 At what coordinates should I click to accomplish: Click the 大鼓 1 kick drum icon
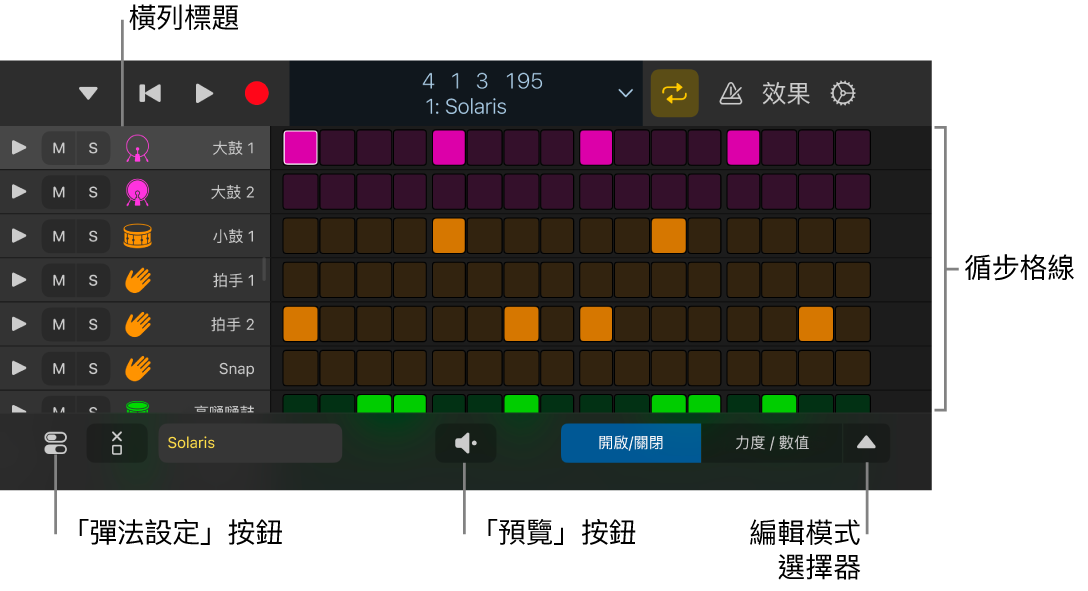(x=137, y=148)
